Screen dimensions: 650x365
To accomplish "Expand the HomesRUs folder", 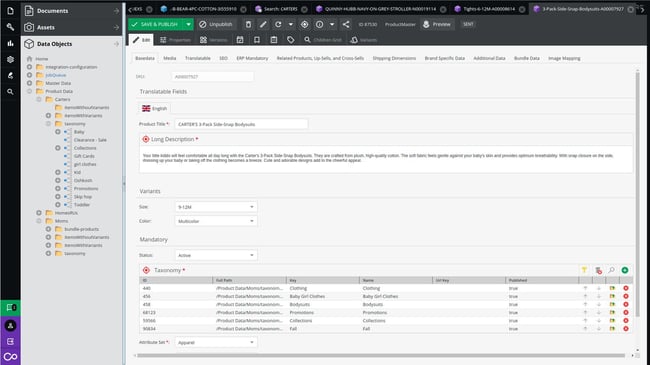I will pyautogui.click(x=39, y=213).
